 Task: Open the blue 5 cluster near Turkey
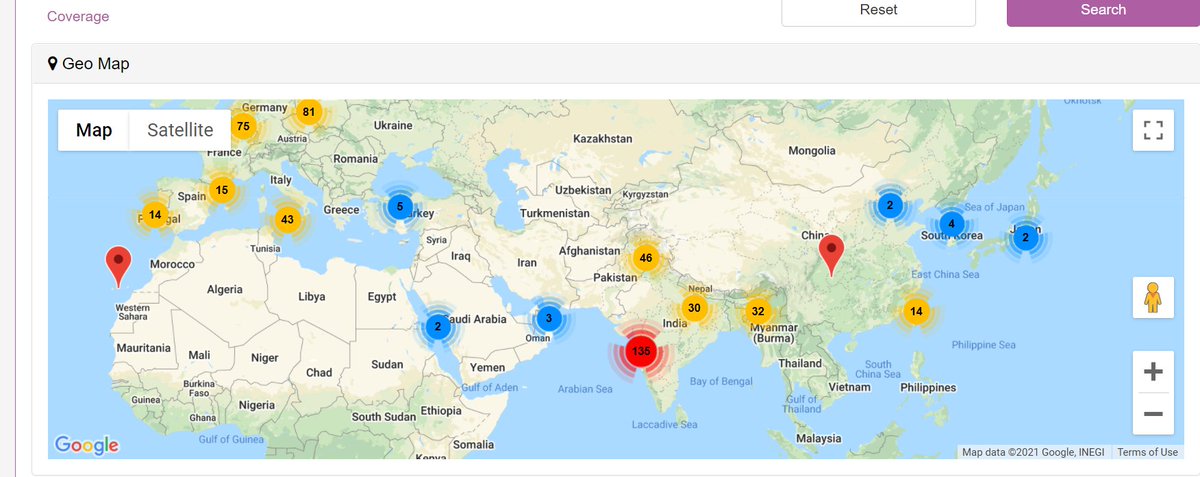point(399,207)
